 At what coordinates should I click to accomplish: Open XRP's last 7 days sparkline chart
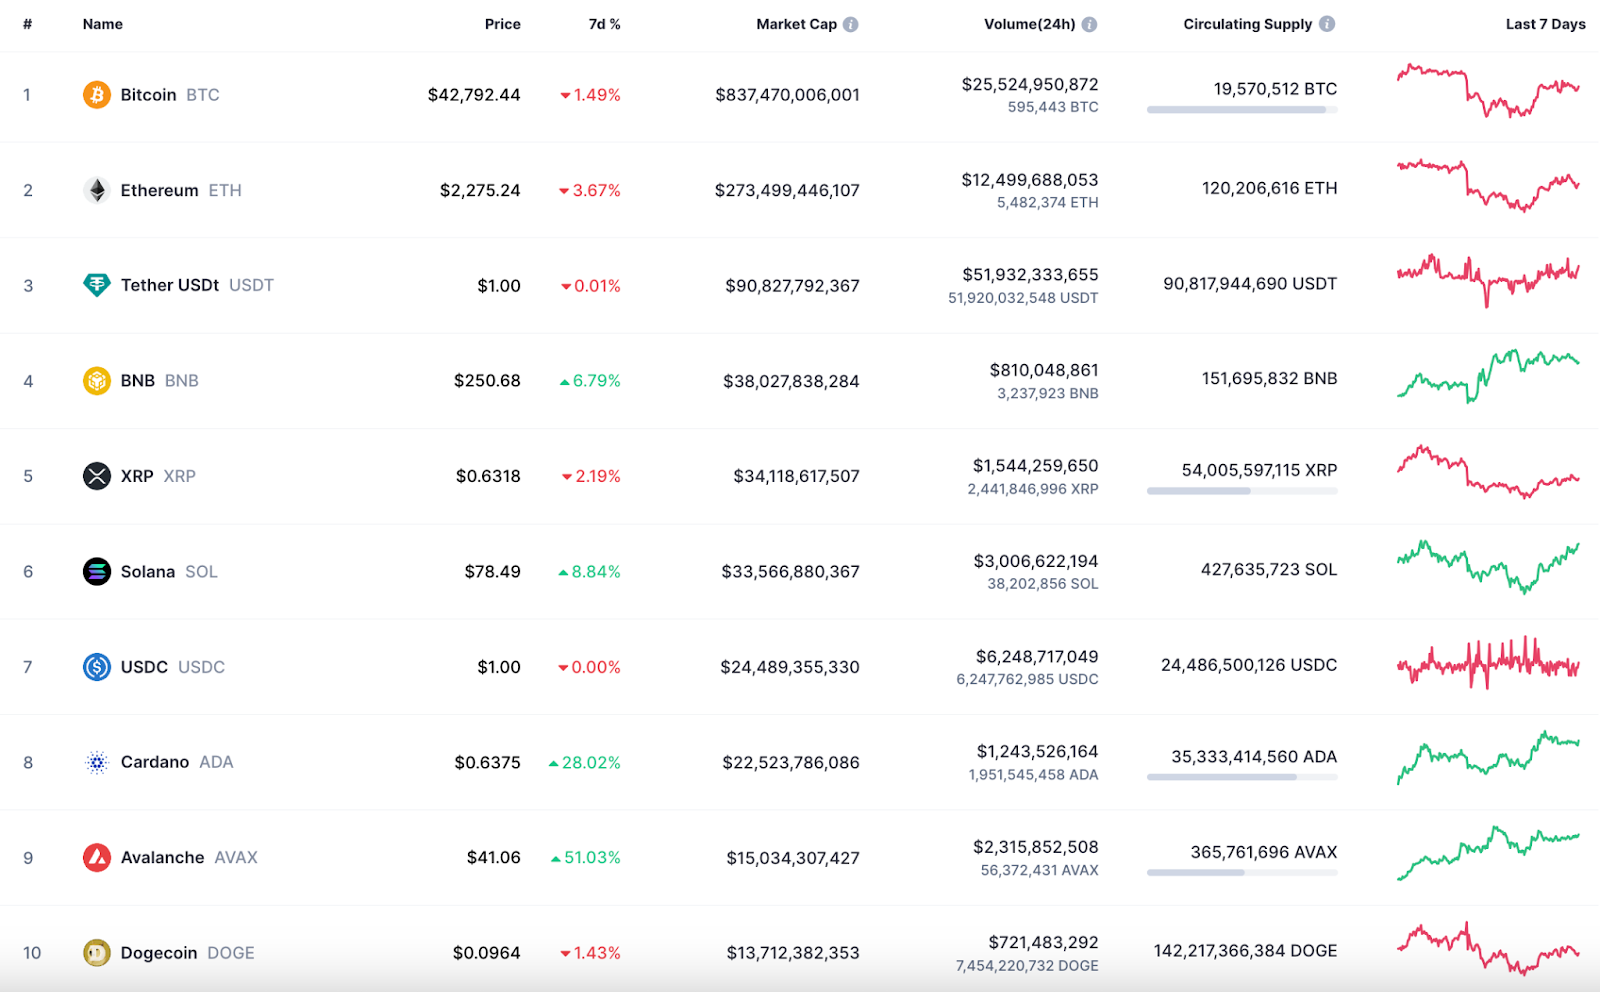1488,472
